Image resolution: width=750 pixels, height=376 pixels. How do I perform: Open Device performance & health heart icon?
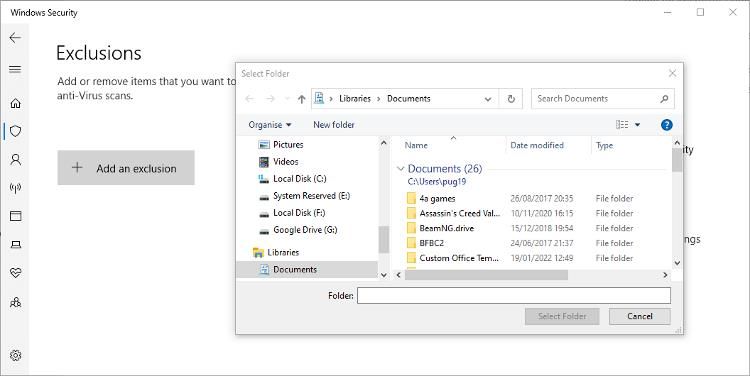[15, 273]
